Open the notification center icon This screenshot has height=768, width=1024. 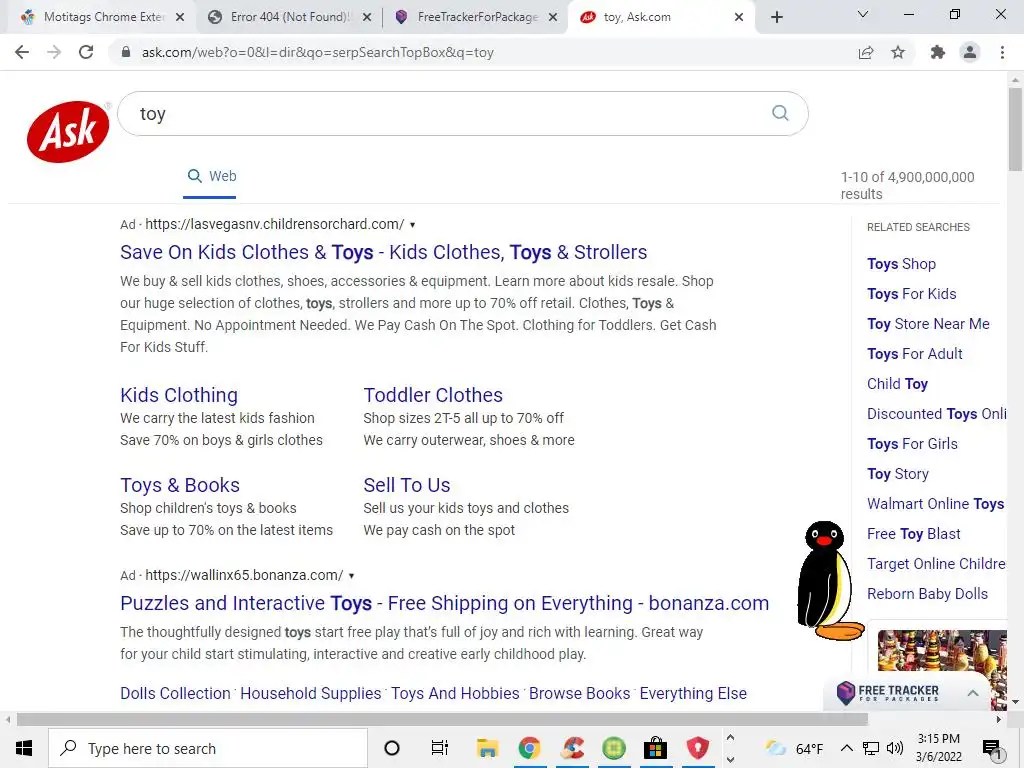point(991,748)
